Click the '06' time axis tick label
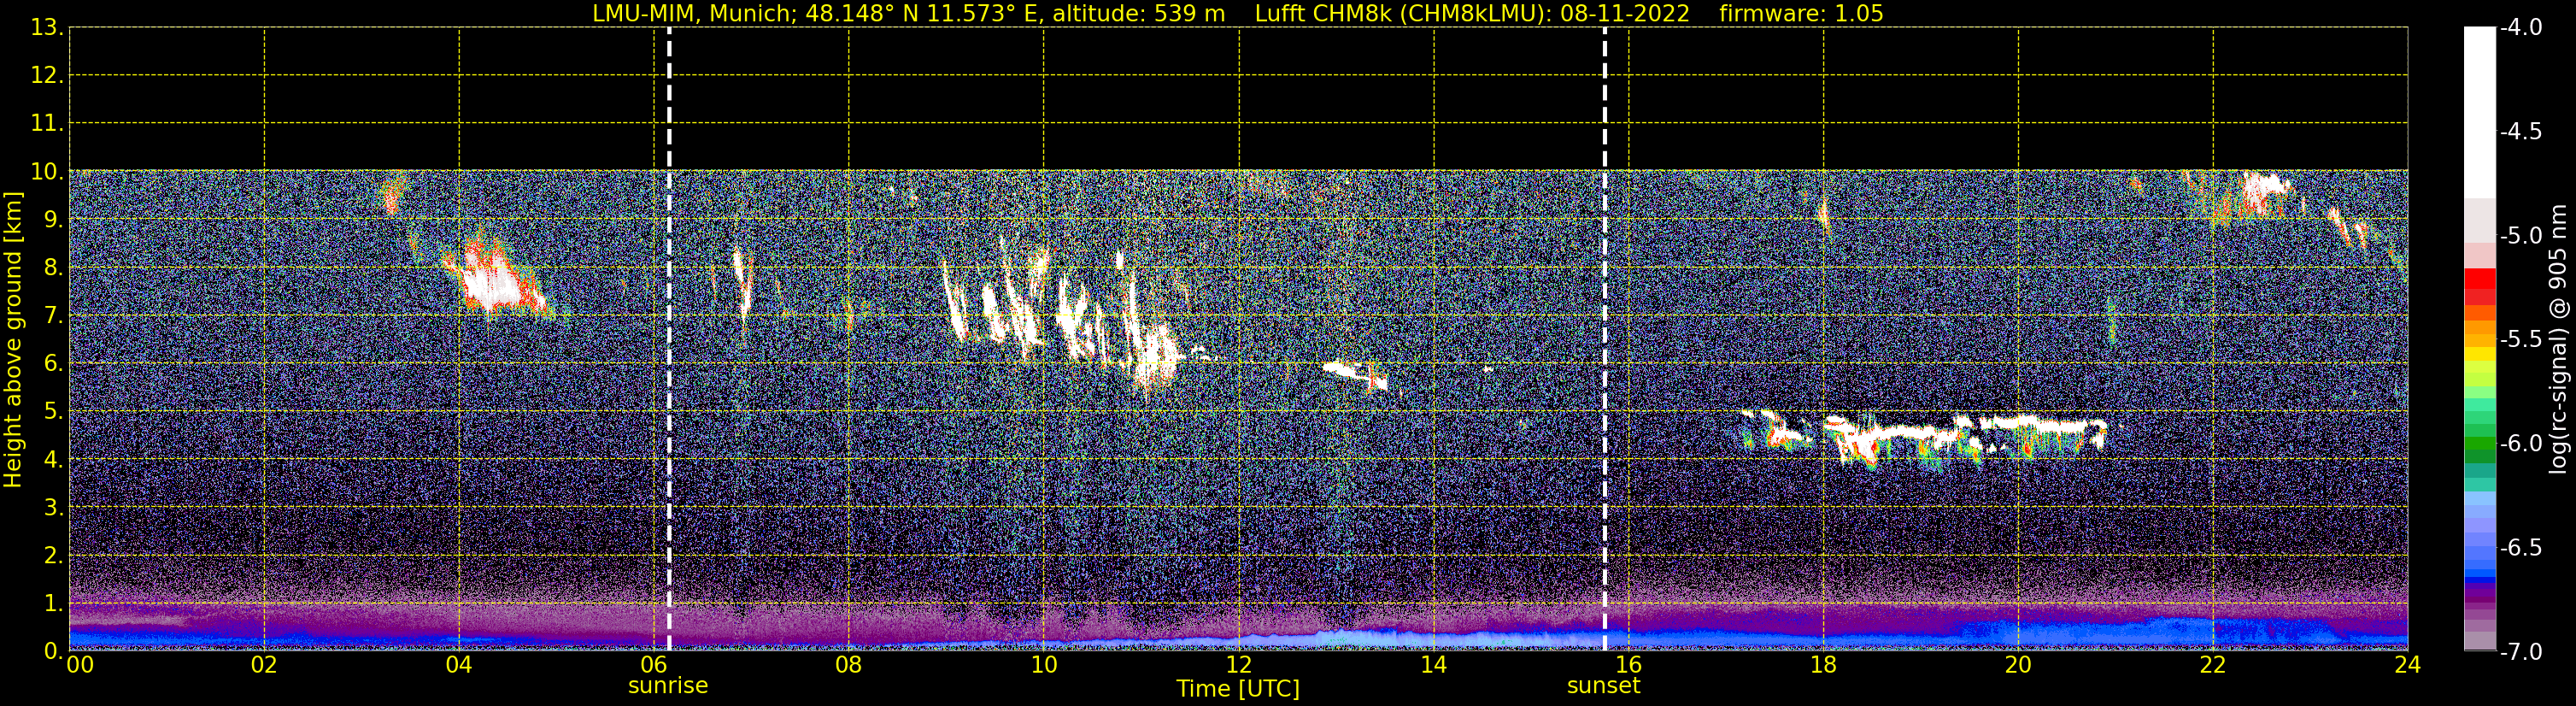The width and height of the screenshot is (2576, 706). 654,665
